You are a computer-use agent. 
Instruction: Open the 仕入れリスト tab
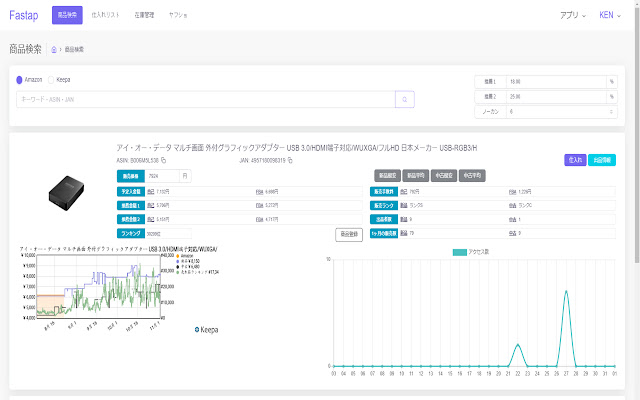(104, 15)
